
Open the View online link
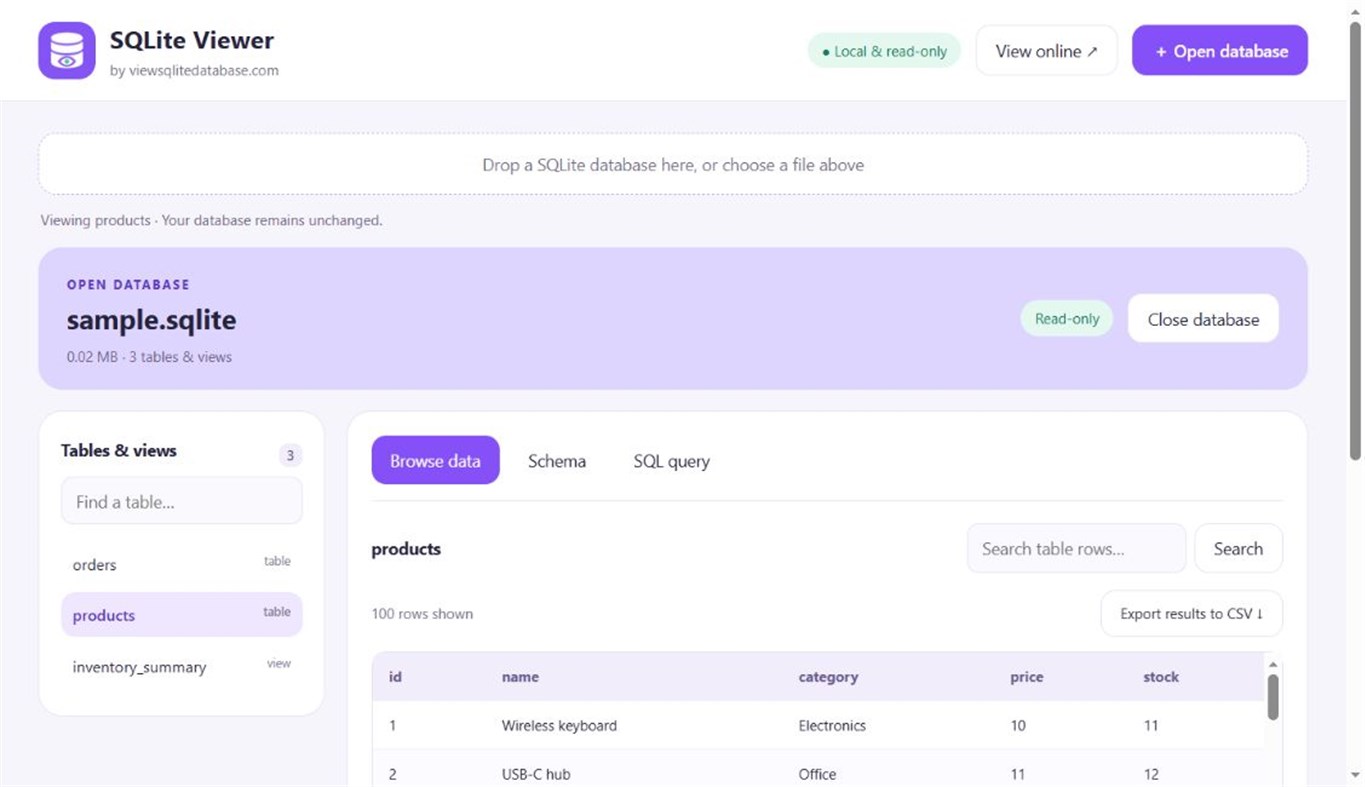(x=1046, y=51)
